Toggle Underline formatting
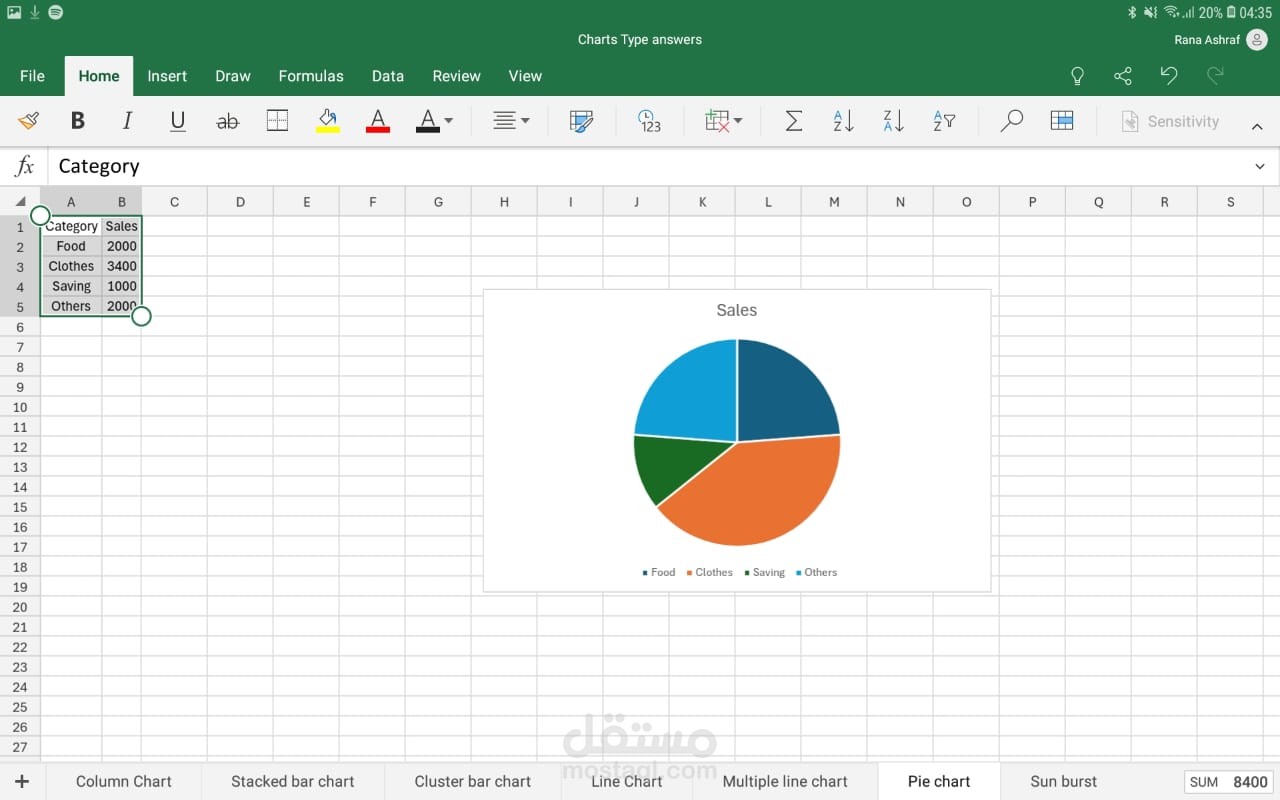The height and width of the screenshot is (800, 1280). (x=178, y=121)
